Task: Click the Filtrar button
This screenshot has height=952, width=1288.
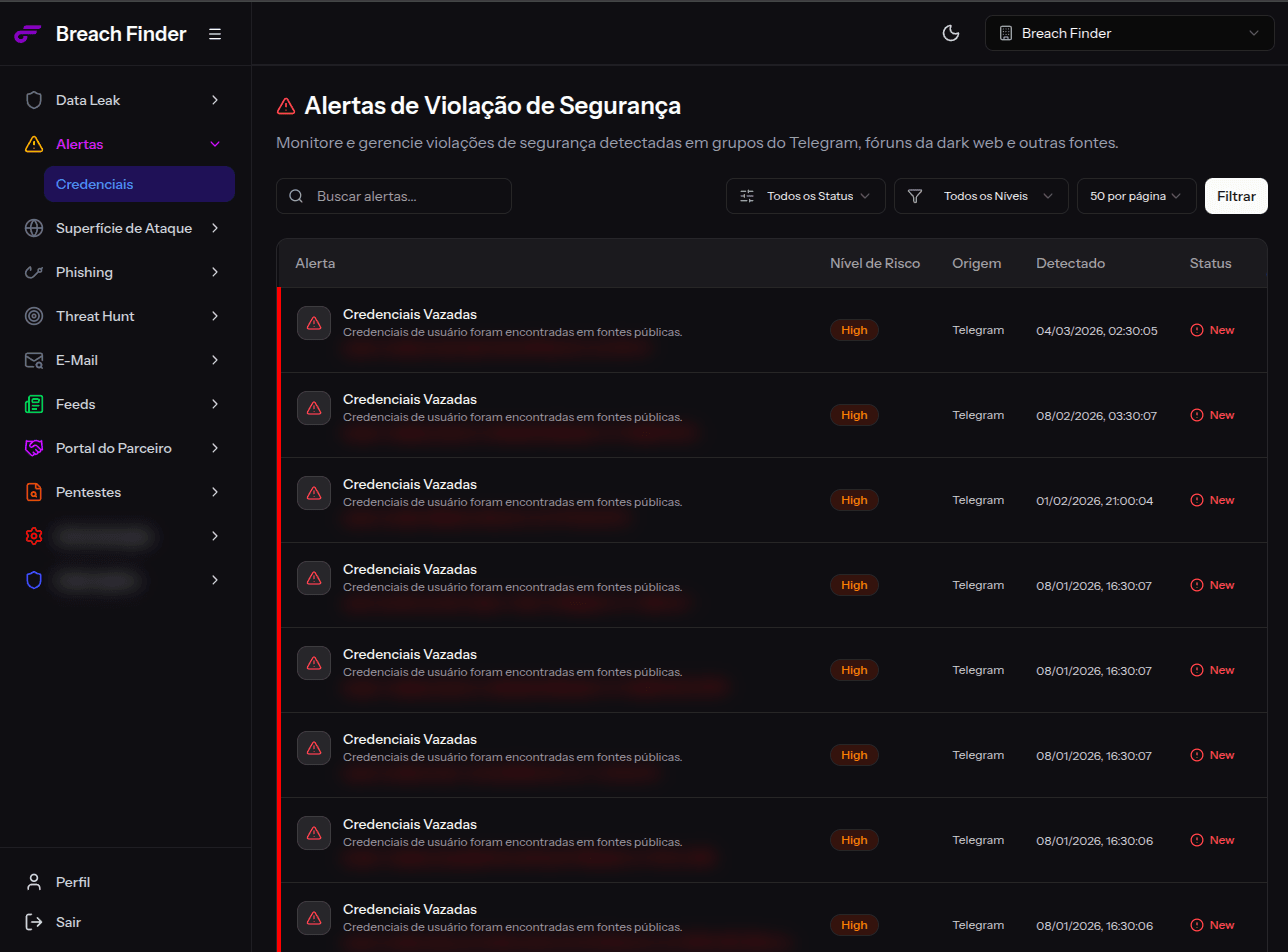Action: tap(1236, 196)
